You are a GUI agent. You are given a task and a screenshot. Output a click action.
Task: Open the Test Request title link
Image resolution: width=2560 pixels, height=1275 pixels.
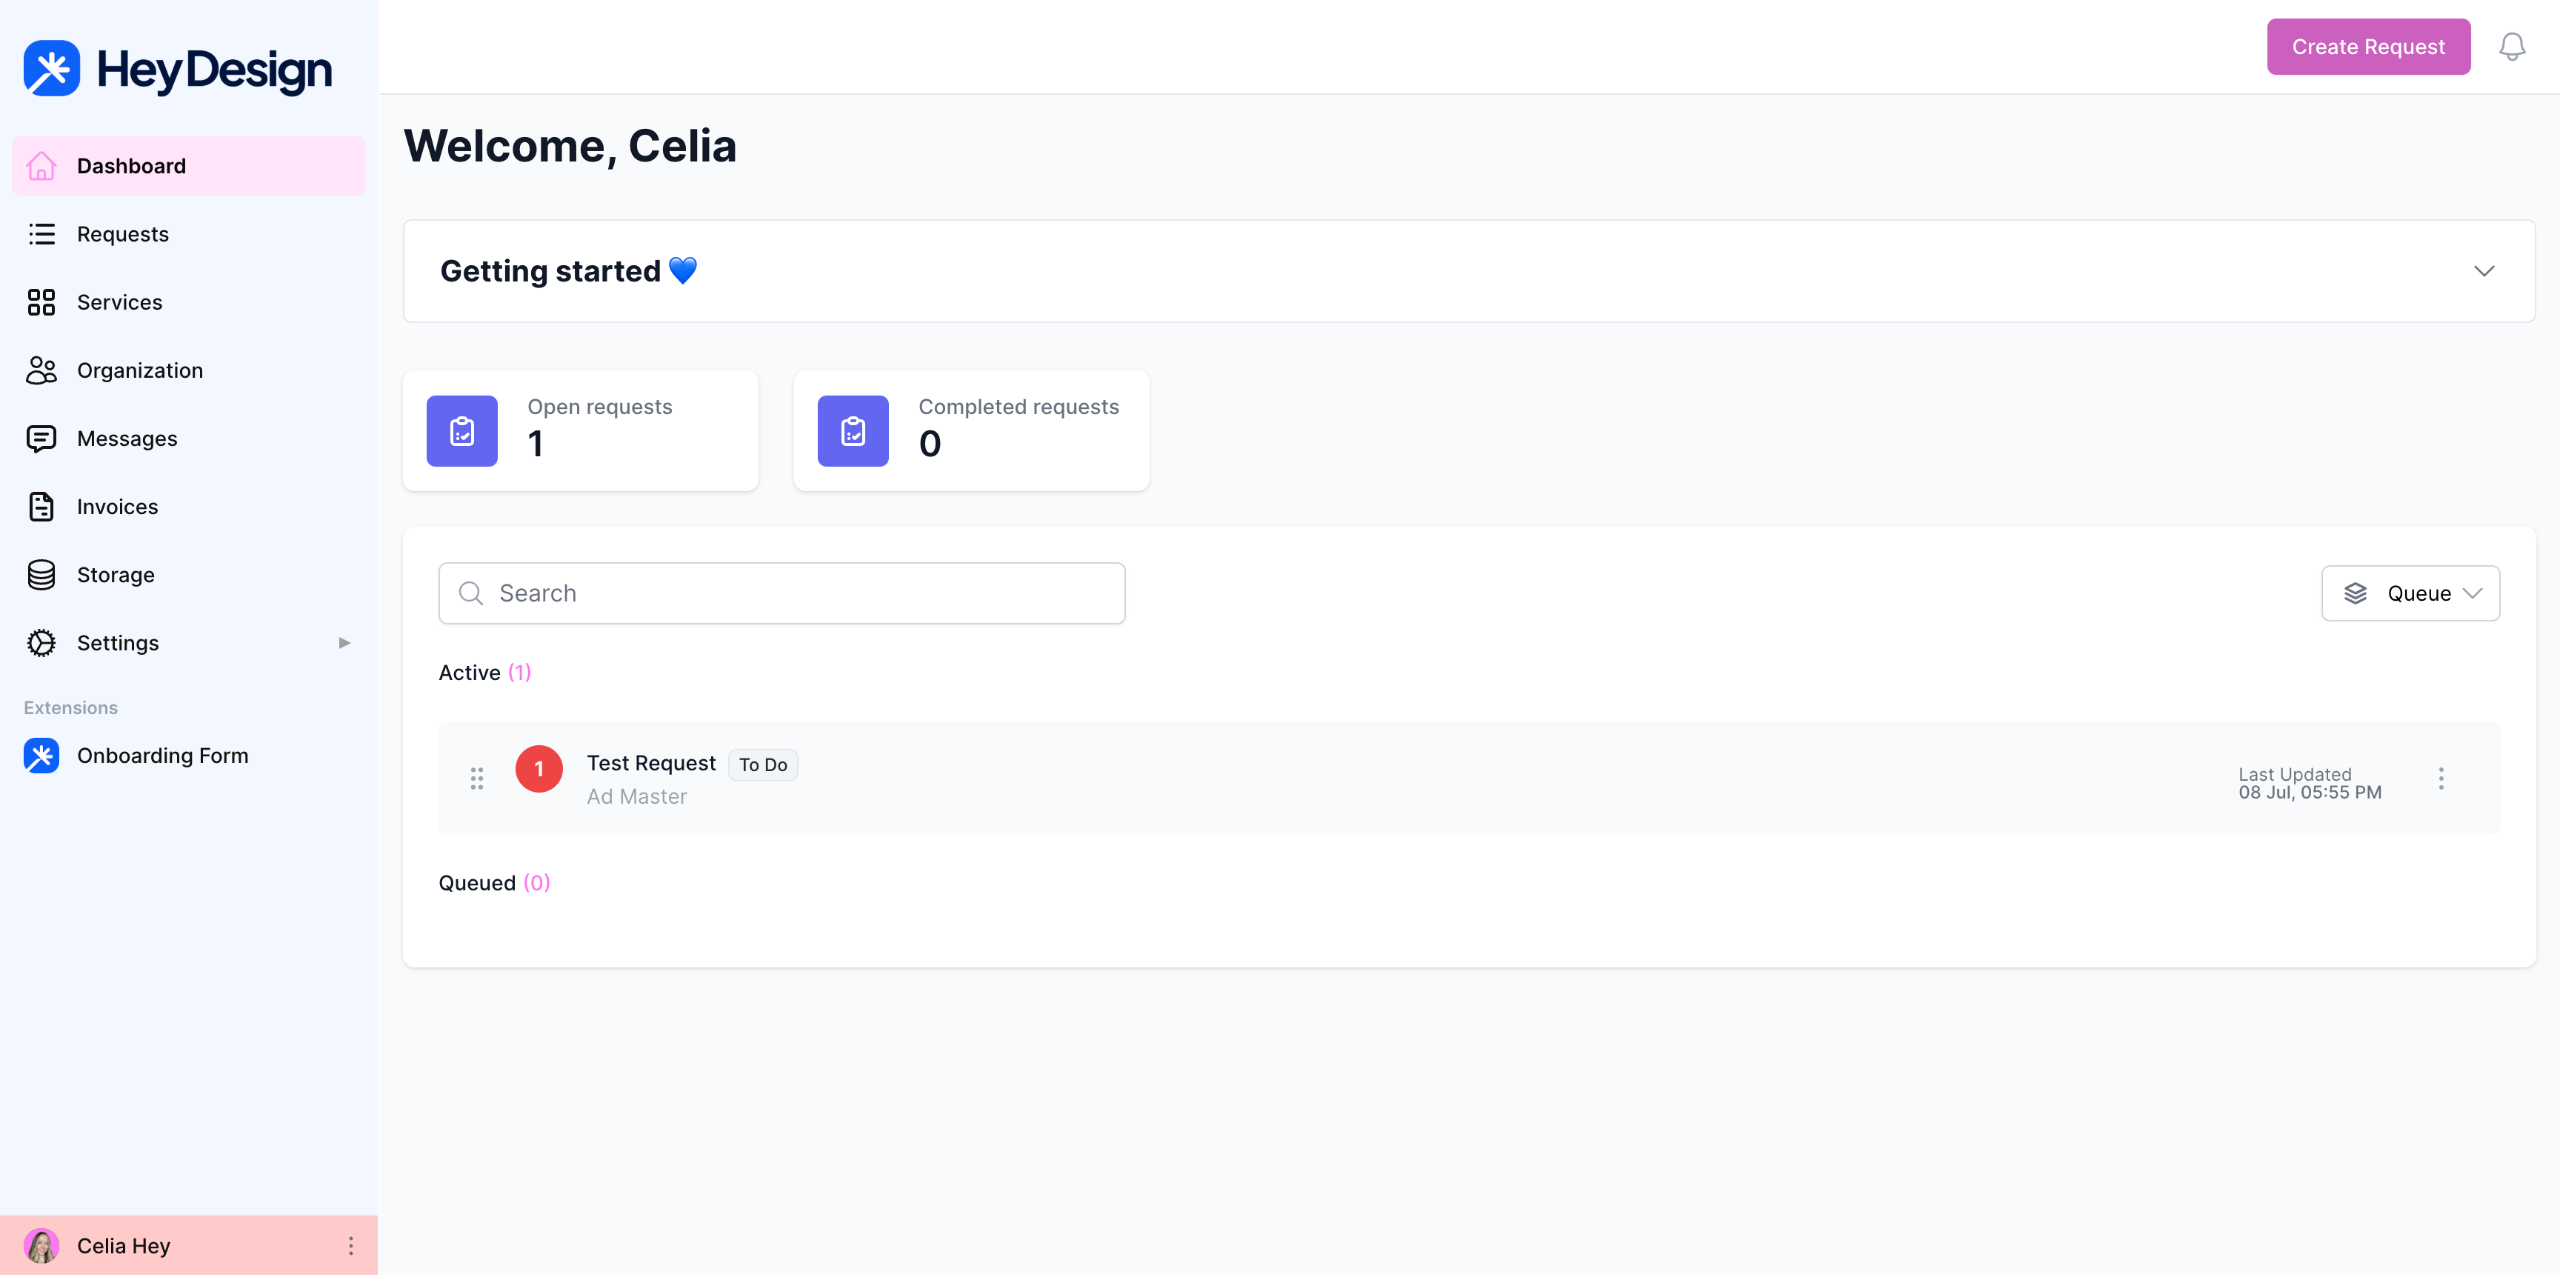(651, 763)
